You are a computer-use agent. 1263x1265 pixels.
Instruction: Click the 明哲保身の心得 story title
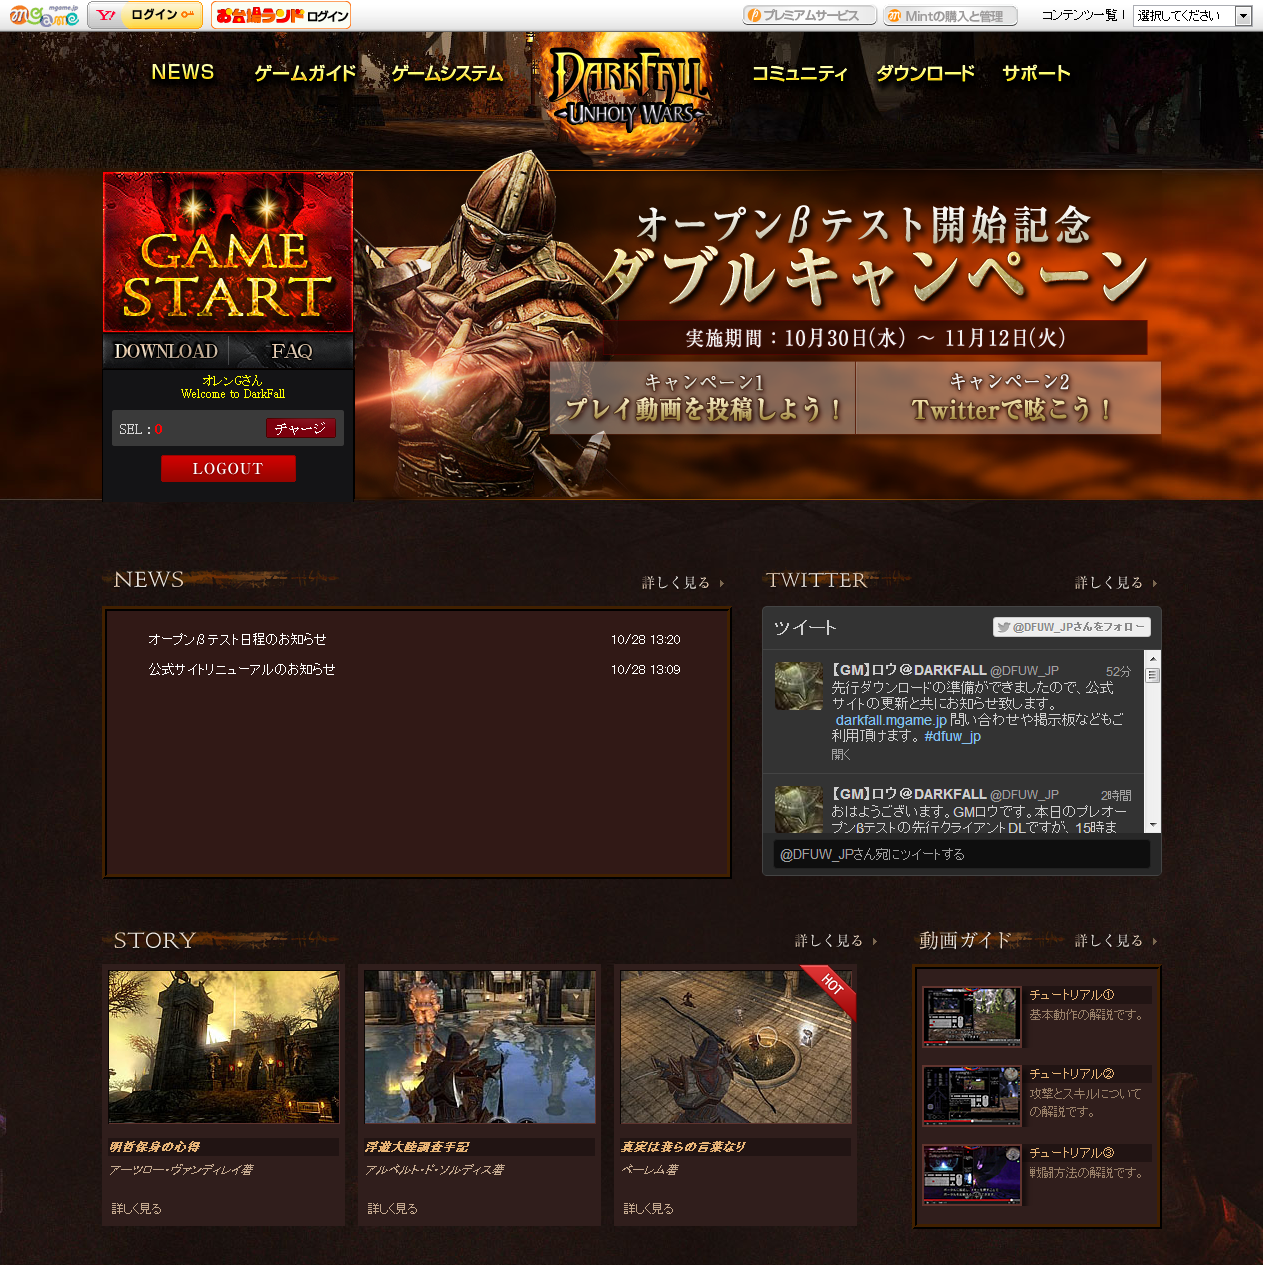click(x=155, y=1147)
